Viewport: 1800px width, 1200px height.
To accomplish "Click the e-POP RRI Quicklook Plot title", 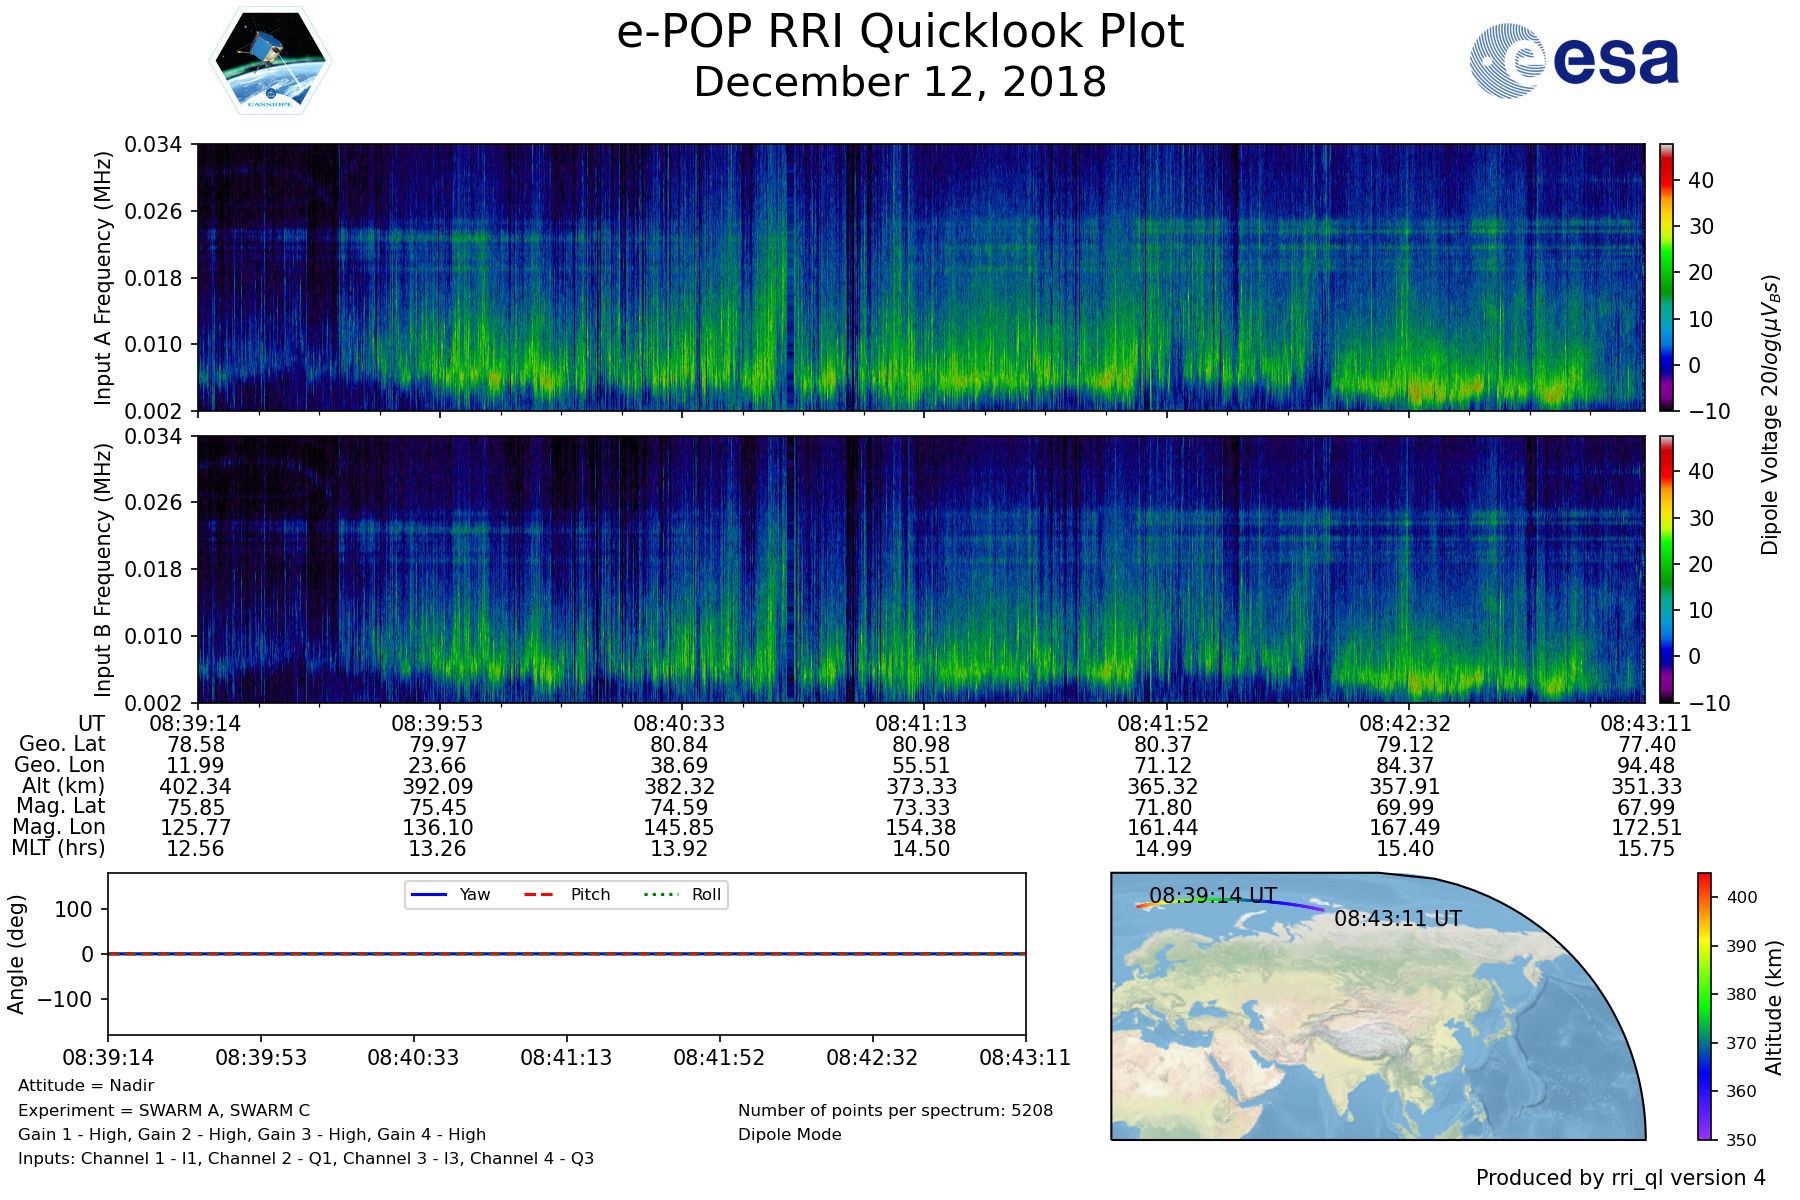I will (900, 32).
